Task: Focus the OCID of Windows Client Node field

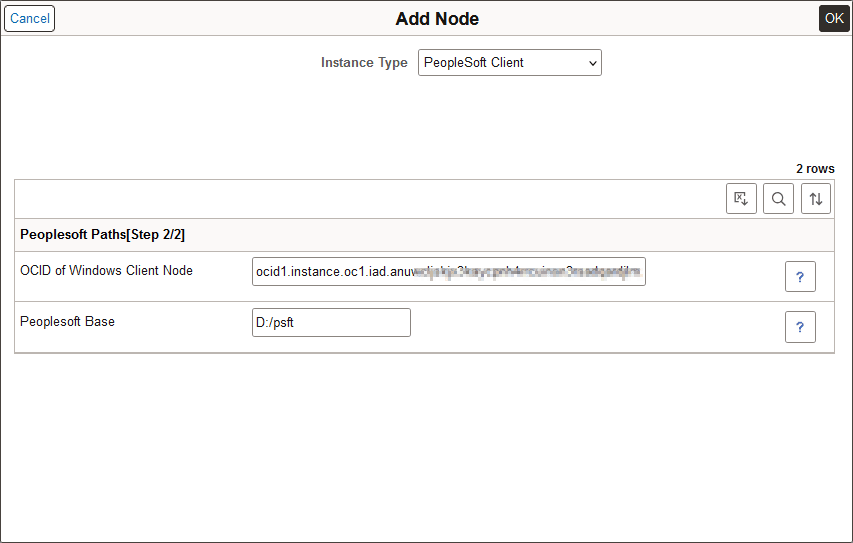Action: 449,272
